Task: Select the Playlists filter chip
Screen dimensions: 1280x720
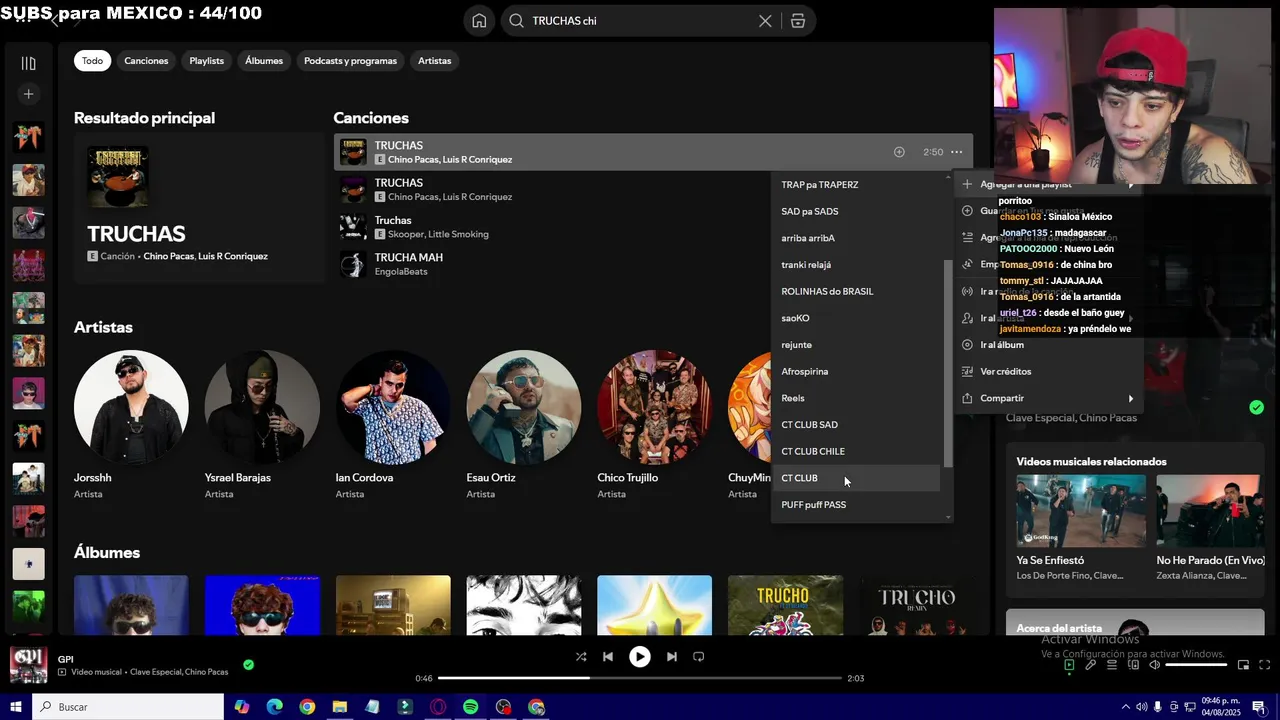Action: 207,61
